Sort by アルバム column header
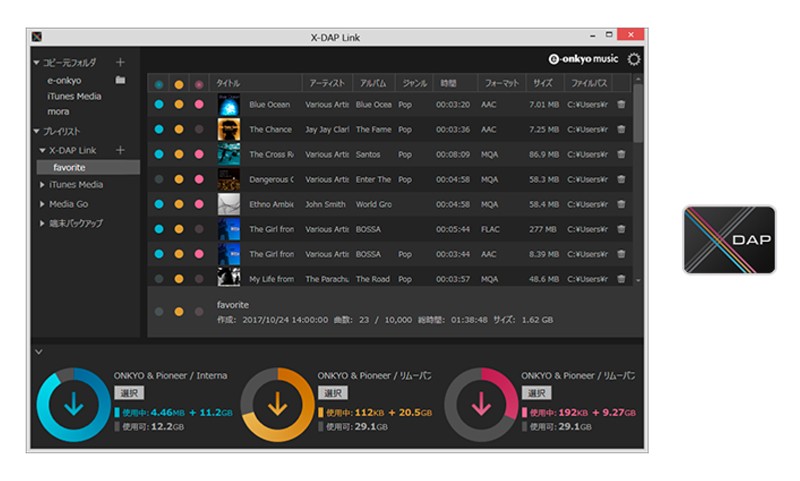This screenshot has height=481, width=800. click(373, 83)
